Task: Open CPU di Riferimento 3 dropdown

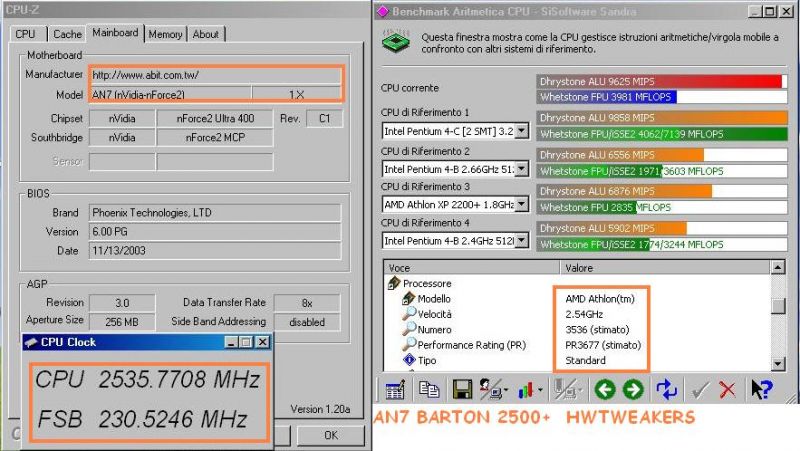Action: tap(521, 205)
